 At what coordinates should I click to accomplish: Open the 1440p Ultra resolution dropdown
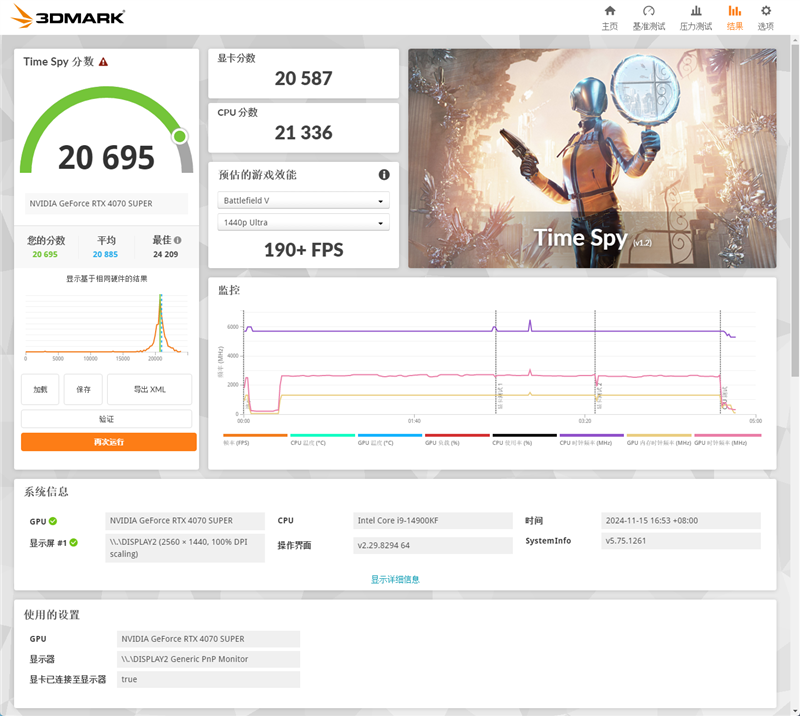tap(303, 222)
